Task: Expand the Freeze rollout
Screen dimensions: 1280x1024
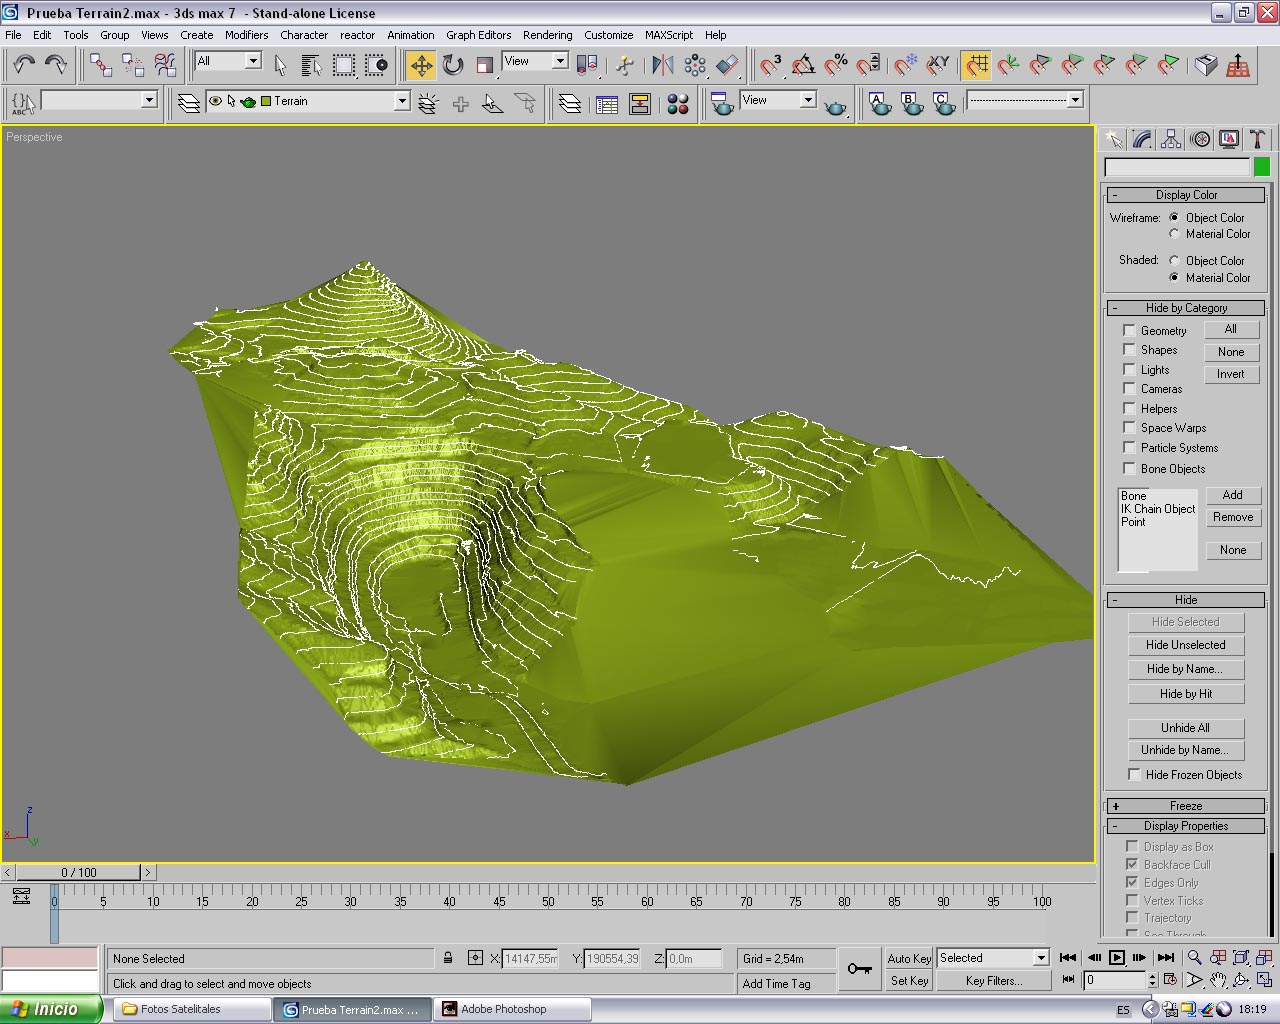Action: 1185,806
